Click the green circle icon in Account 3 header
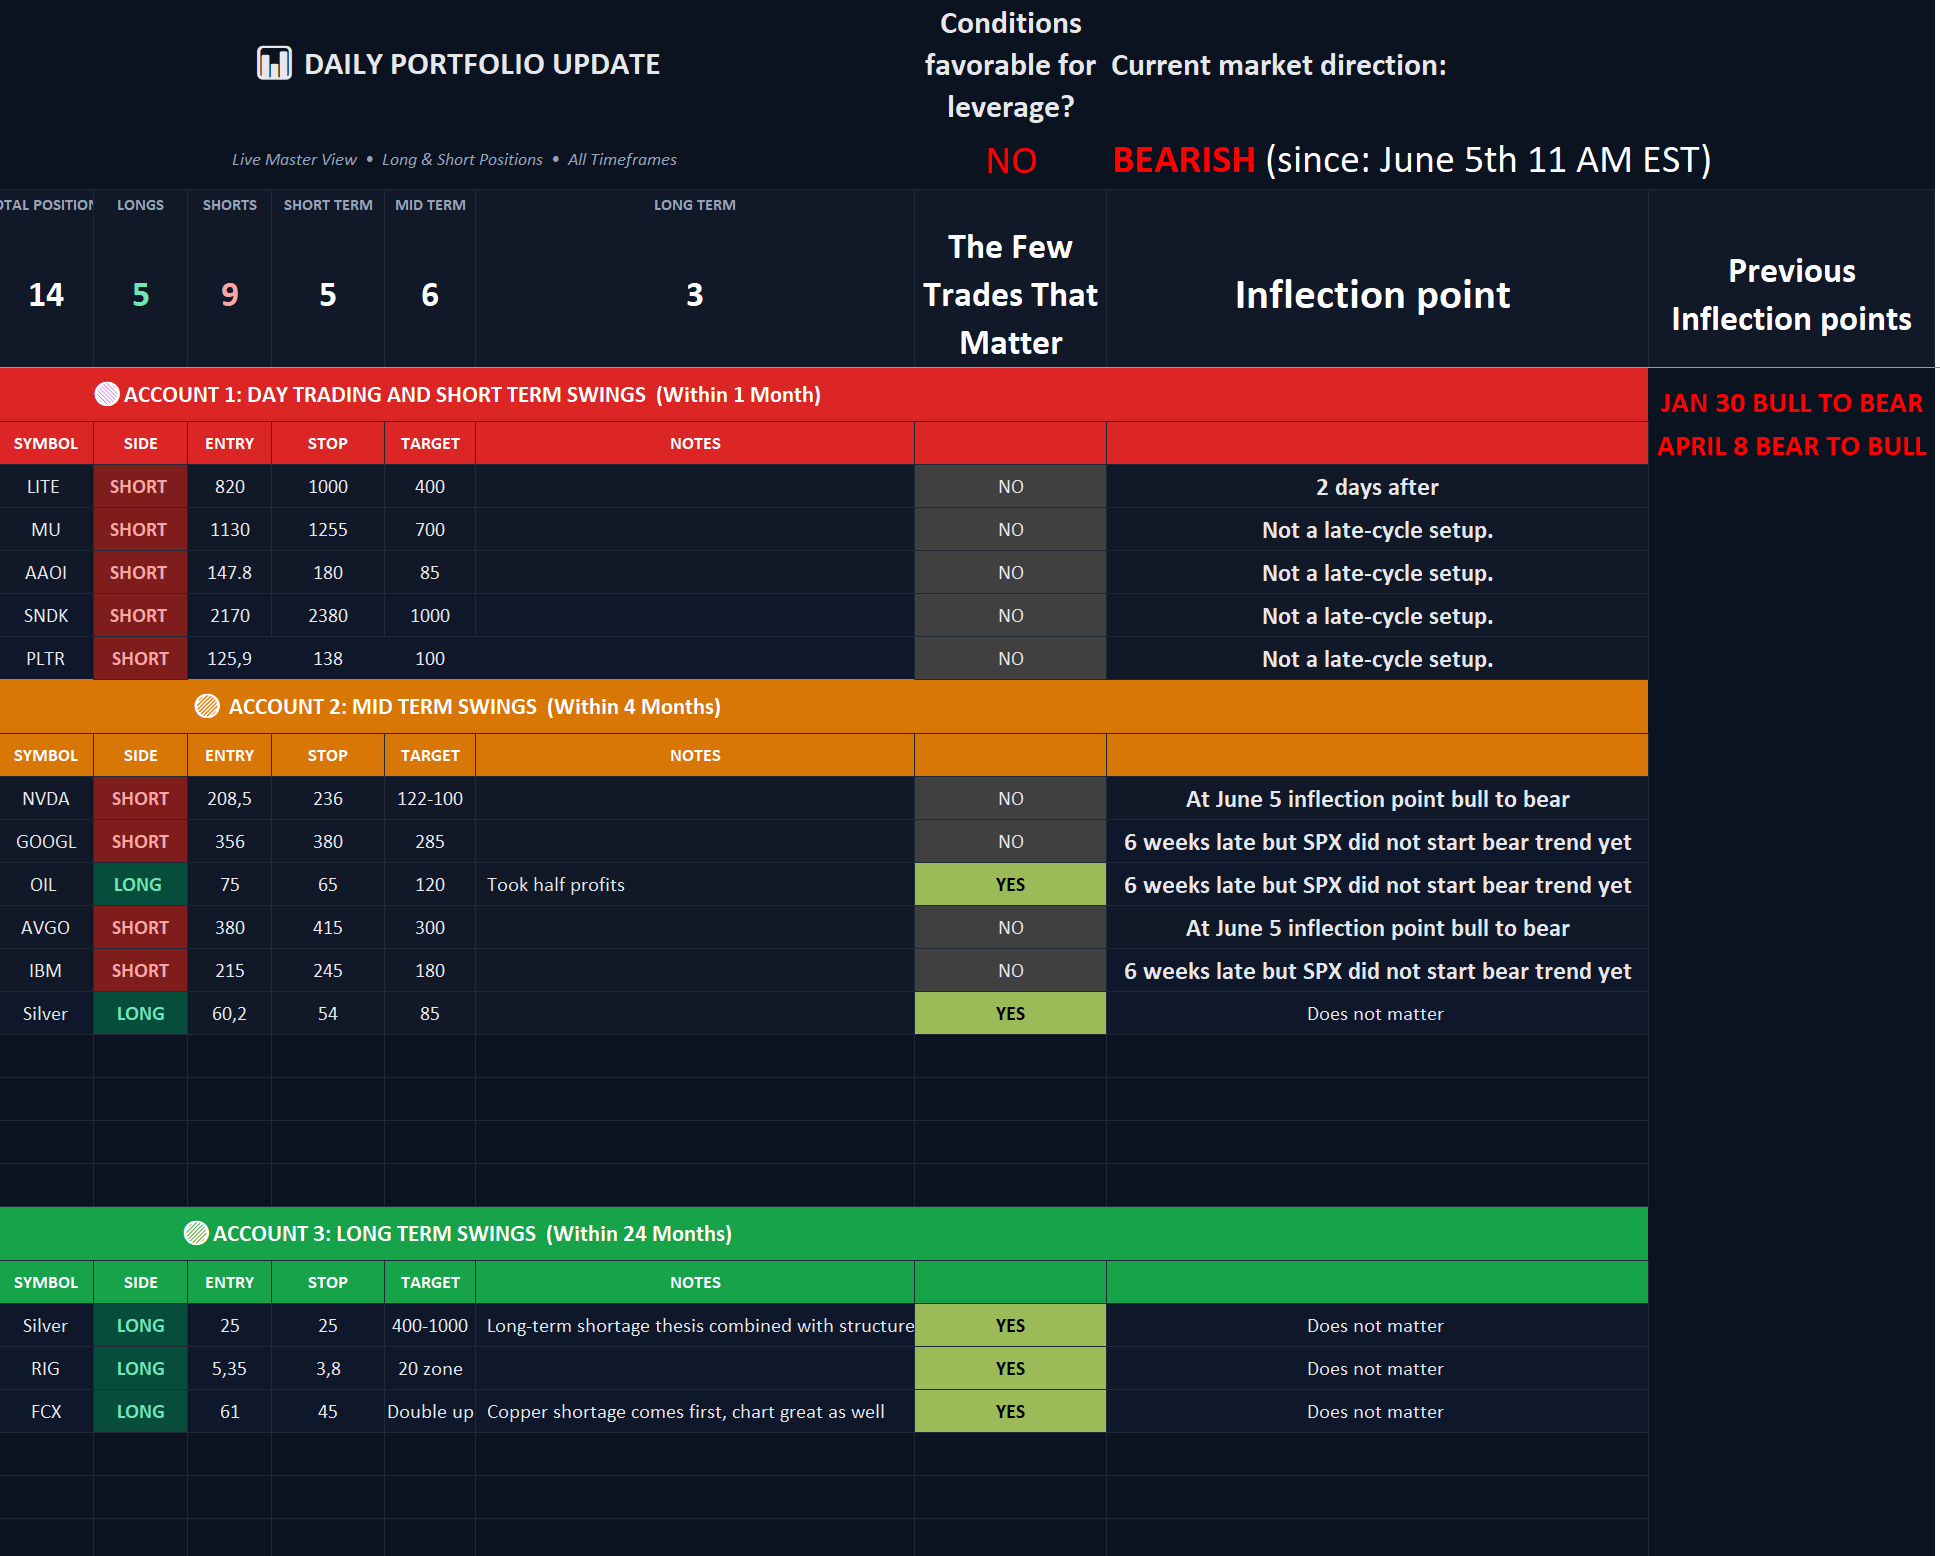This screenshot has height=1556, width=1940. [196, 1233]
